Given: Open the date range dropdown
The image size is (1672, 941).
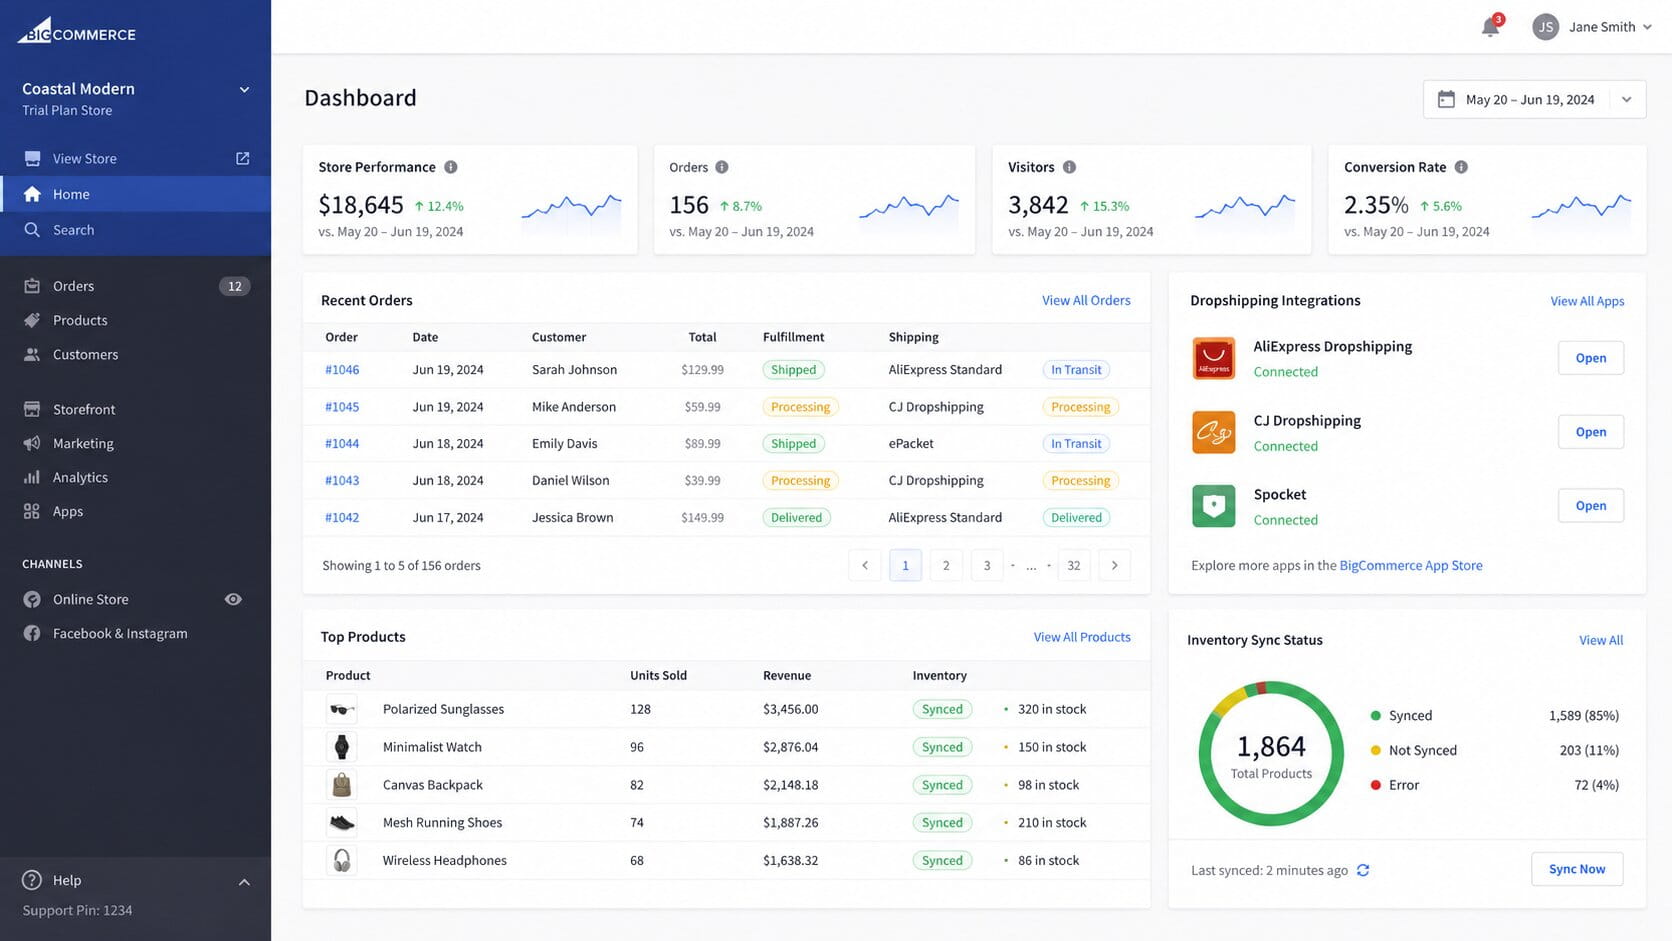Looking at the screenshot, I should (x=1626, y=99).
